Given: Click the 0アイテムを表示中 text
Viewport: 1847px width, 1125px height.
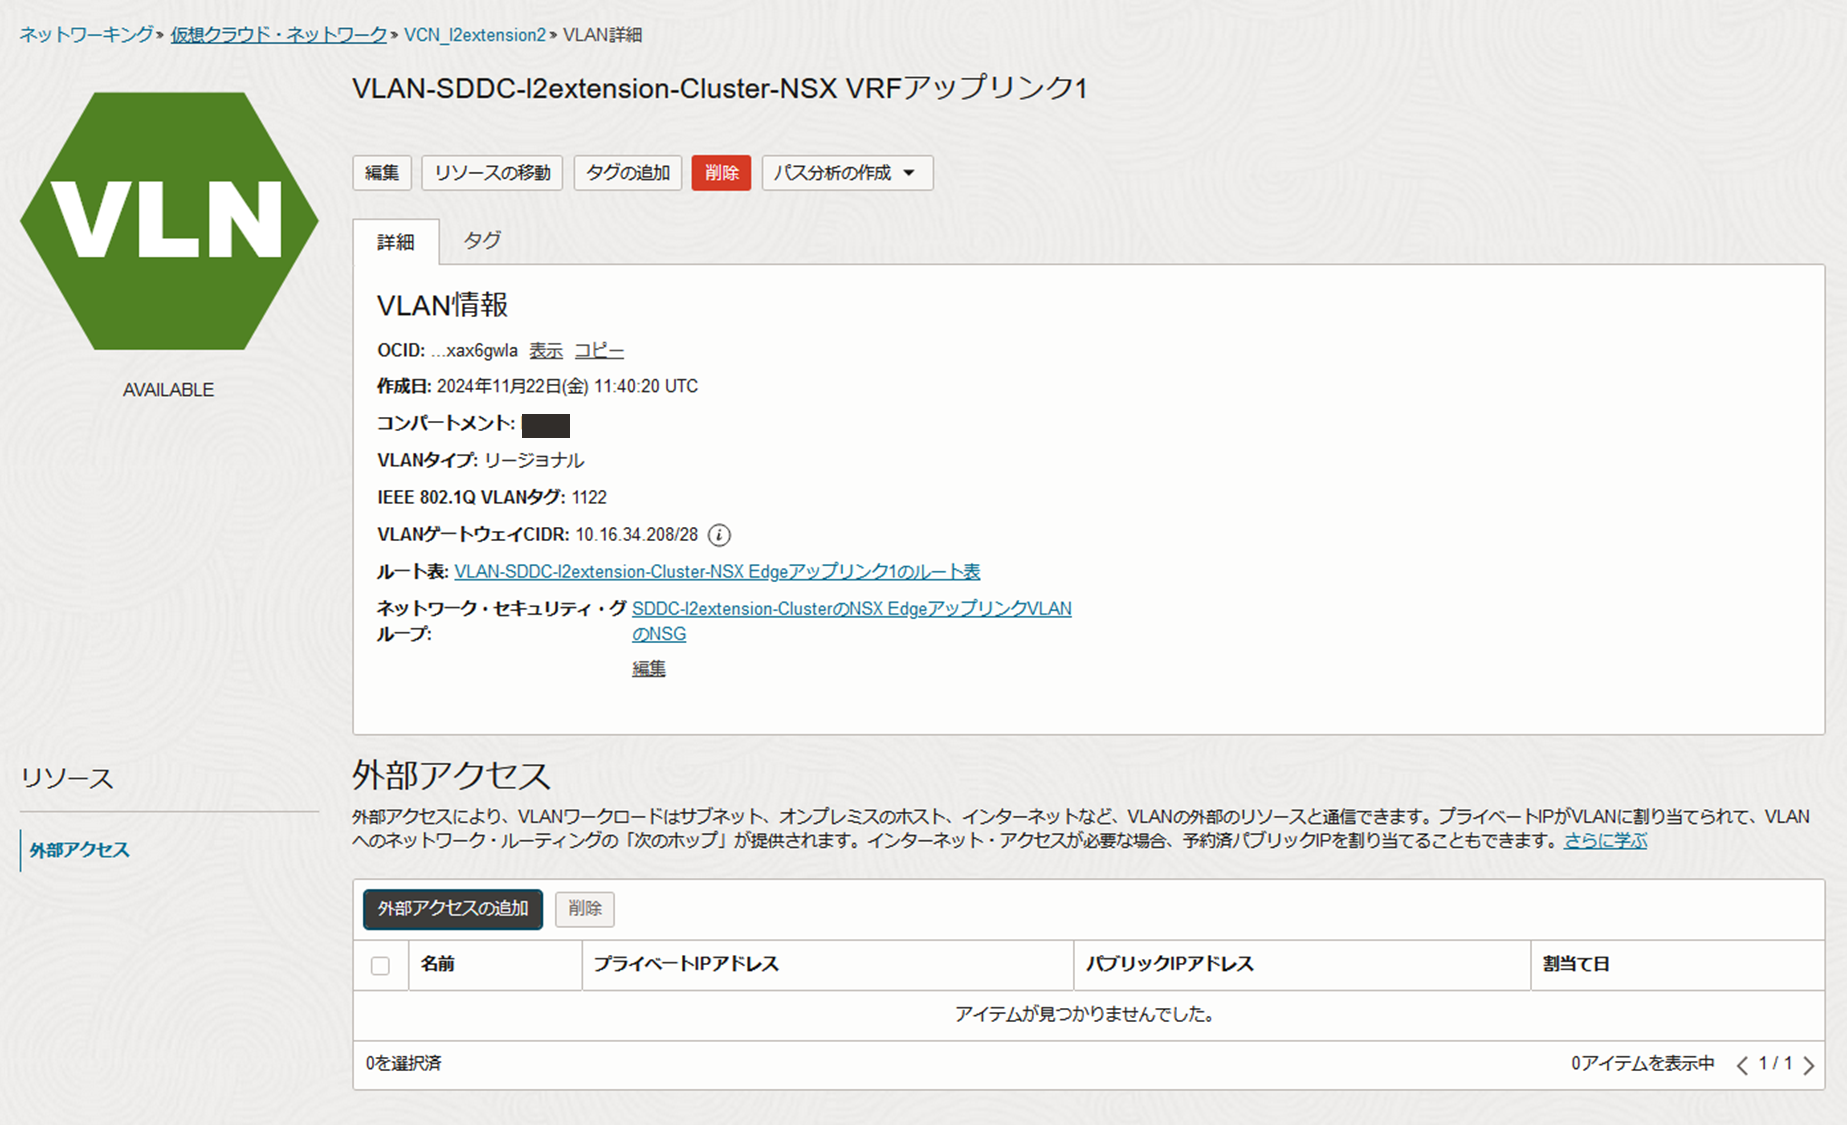Looking at the screenshot, I should (1642, 1064).
